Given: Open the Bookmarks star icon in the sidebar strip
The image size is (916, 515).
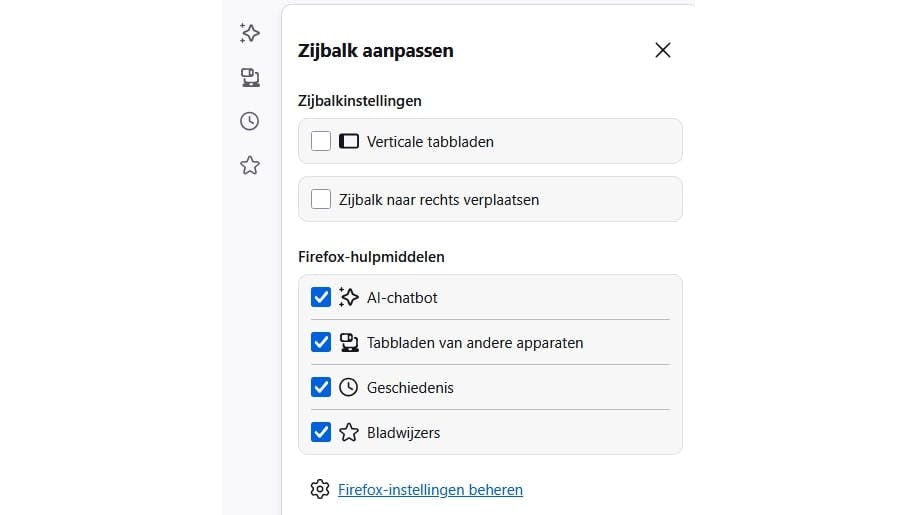Looking at the screenshot, I should click(250, 165).
